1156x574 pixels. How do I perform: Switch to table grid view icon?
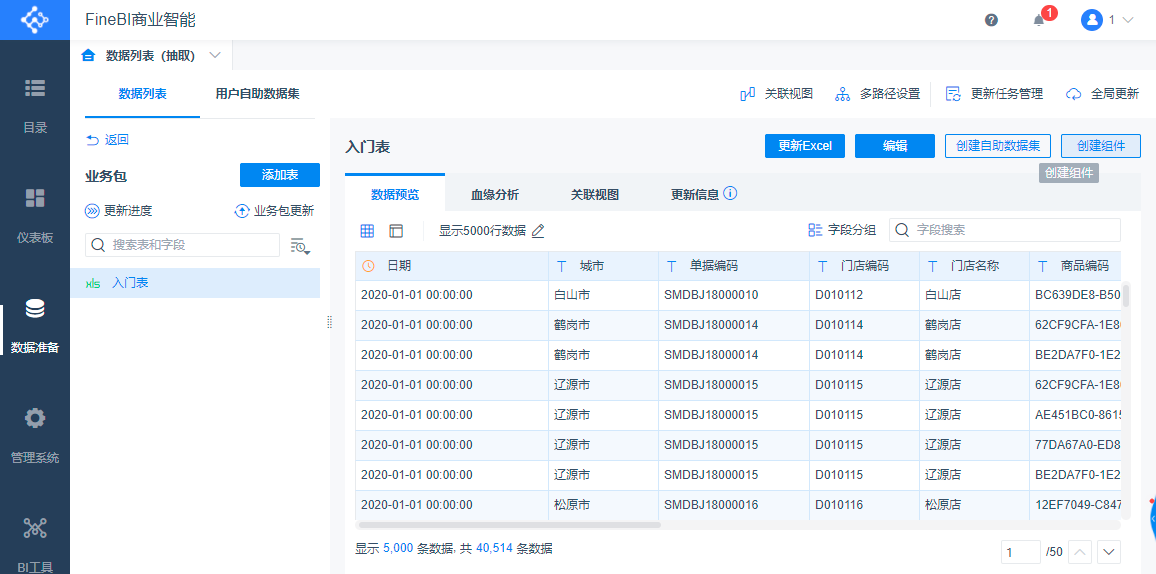(367, 231)
